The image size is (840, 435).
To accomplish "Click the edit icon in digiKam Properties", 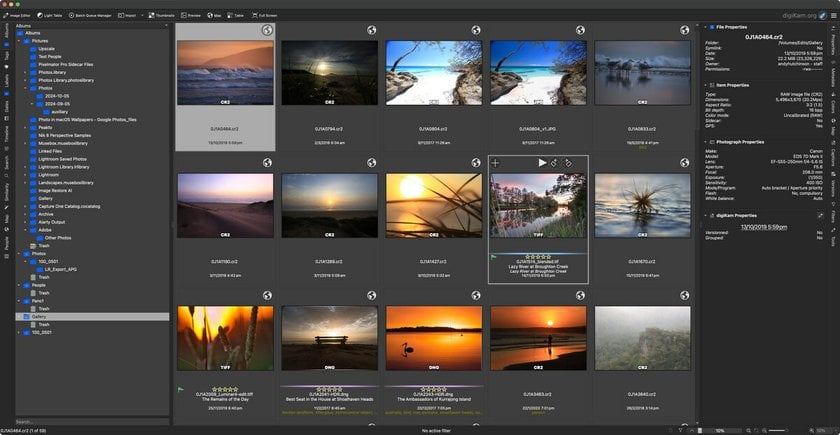I will tap(820, 215).
